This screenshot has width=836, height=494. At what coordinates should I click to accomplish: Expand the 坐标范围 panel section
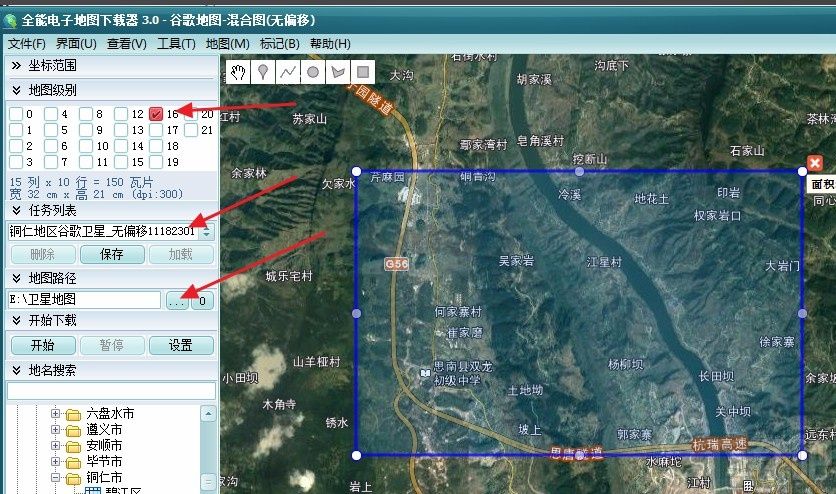pyautogui.click(x=15, y=66)
